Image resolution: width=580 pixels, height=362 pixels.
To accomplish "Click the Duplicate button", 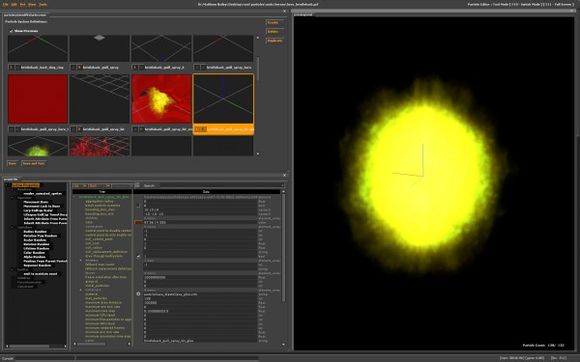I will pyautogui.click(x=275, y=41).
